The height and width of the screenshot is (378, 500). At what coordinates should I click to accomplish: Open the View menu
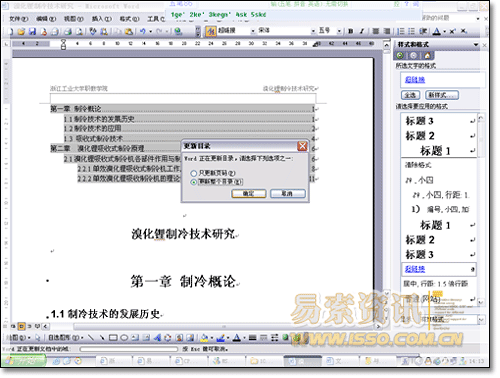[x=74, y=19]
